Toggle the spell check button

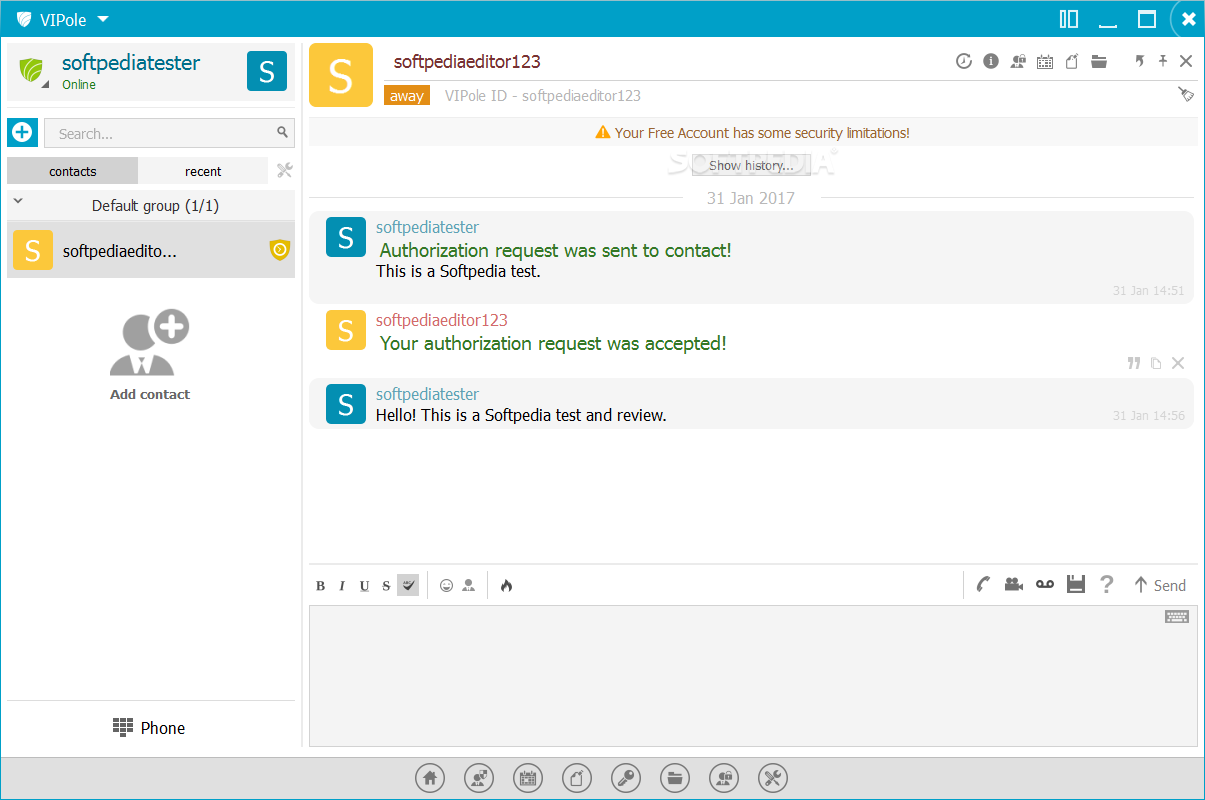(408, 585)
